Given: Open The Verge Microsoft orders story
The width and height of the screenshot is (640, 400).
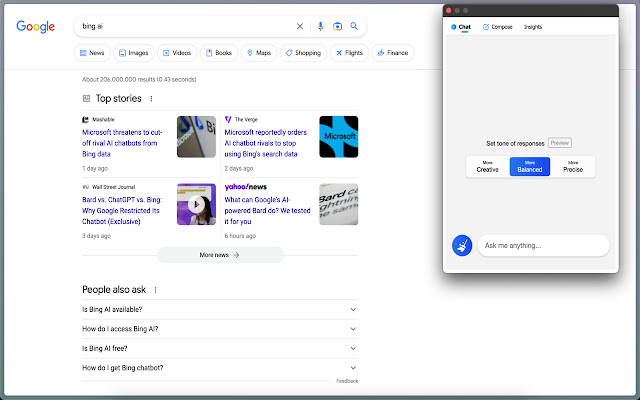Looking at the screenshot, I should [x=265, y=143].
